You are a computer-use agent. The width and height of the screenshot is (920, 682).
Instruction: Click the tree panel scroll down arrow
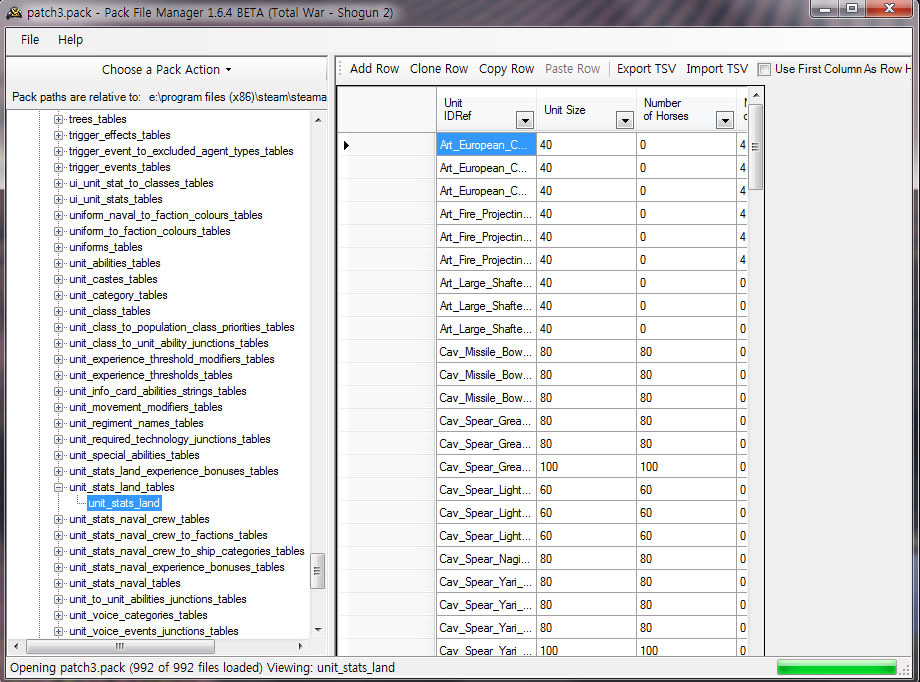[x=318, y=630]
